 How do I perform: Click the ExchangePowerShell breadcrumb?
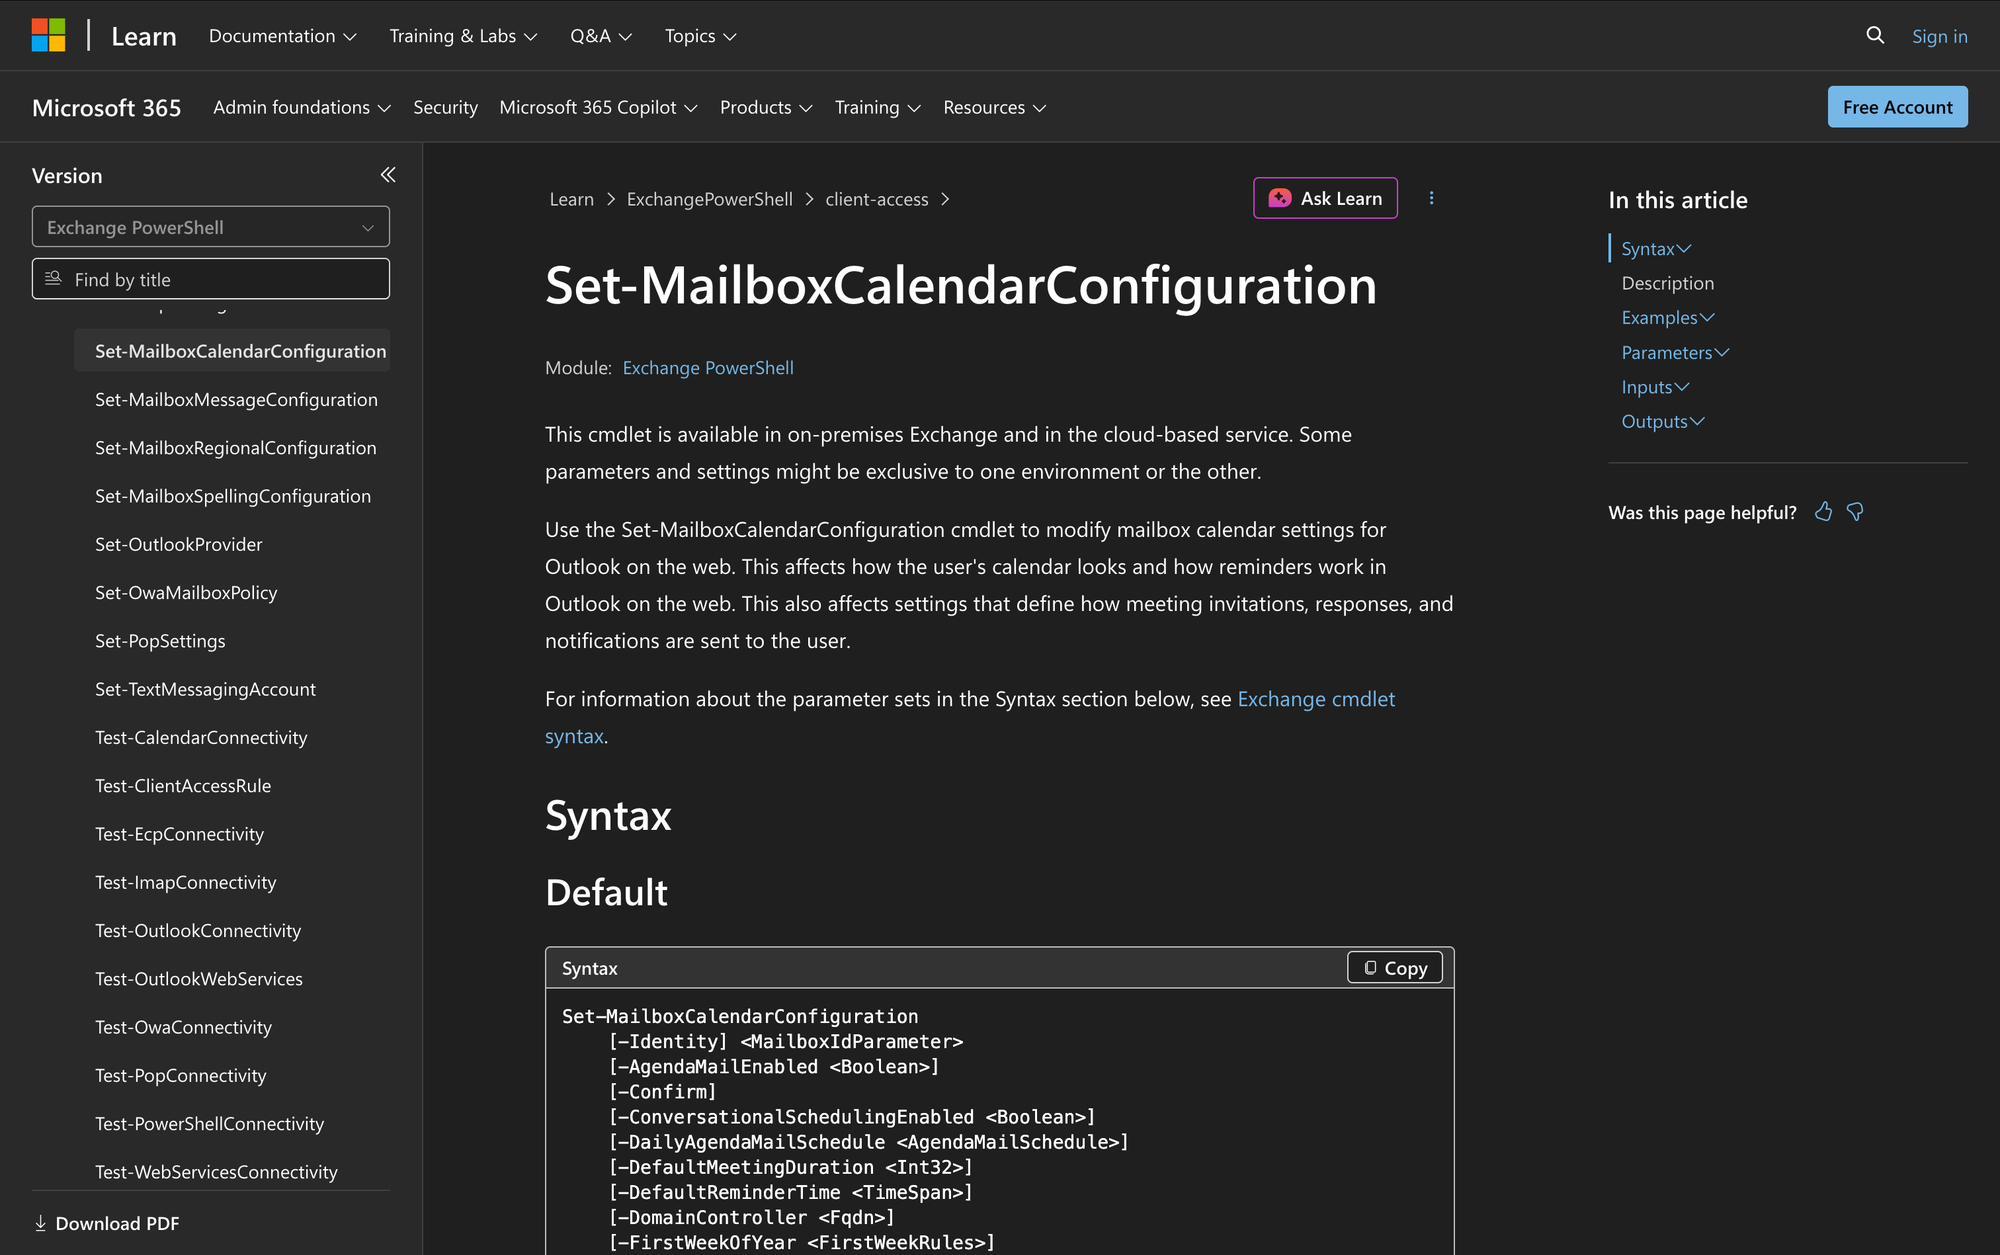coord(709,199)
